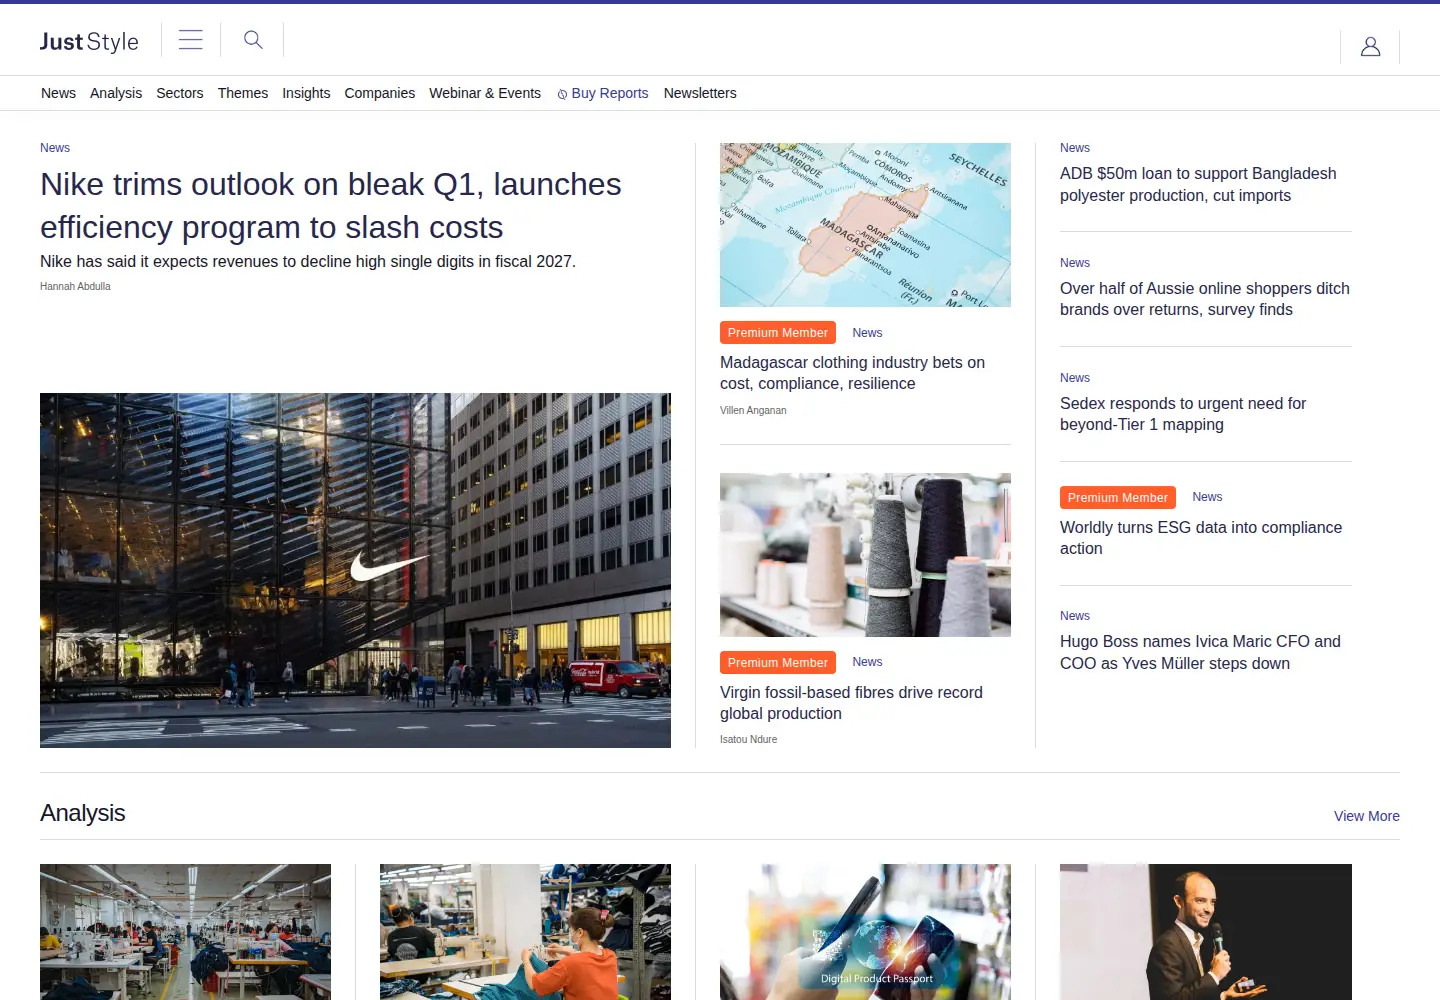Read the Nike trims outlook headline article
Screen dimensions: 1440x1000
[x=331, y=205]
